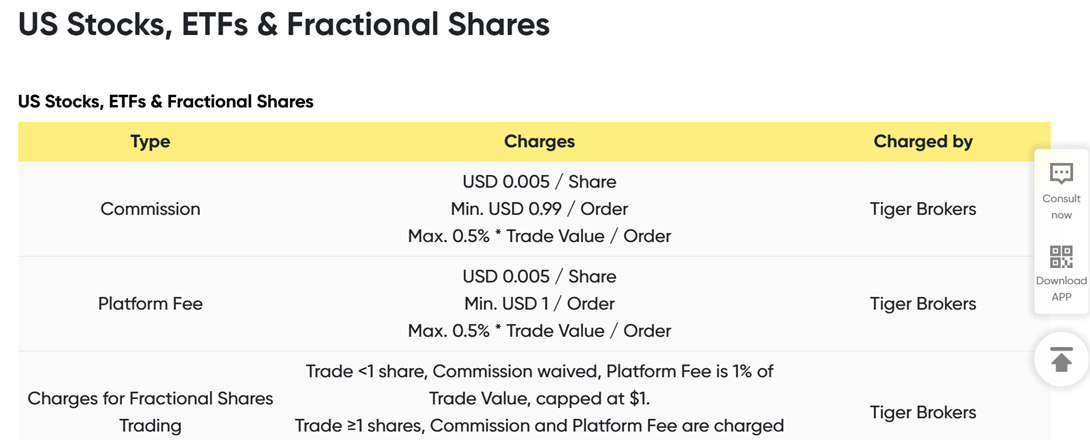
Task: Click the Download APP QR code icon
Action: click(x=1061, y=256)
